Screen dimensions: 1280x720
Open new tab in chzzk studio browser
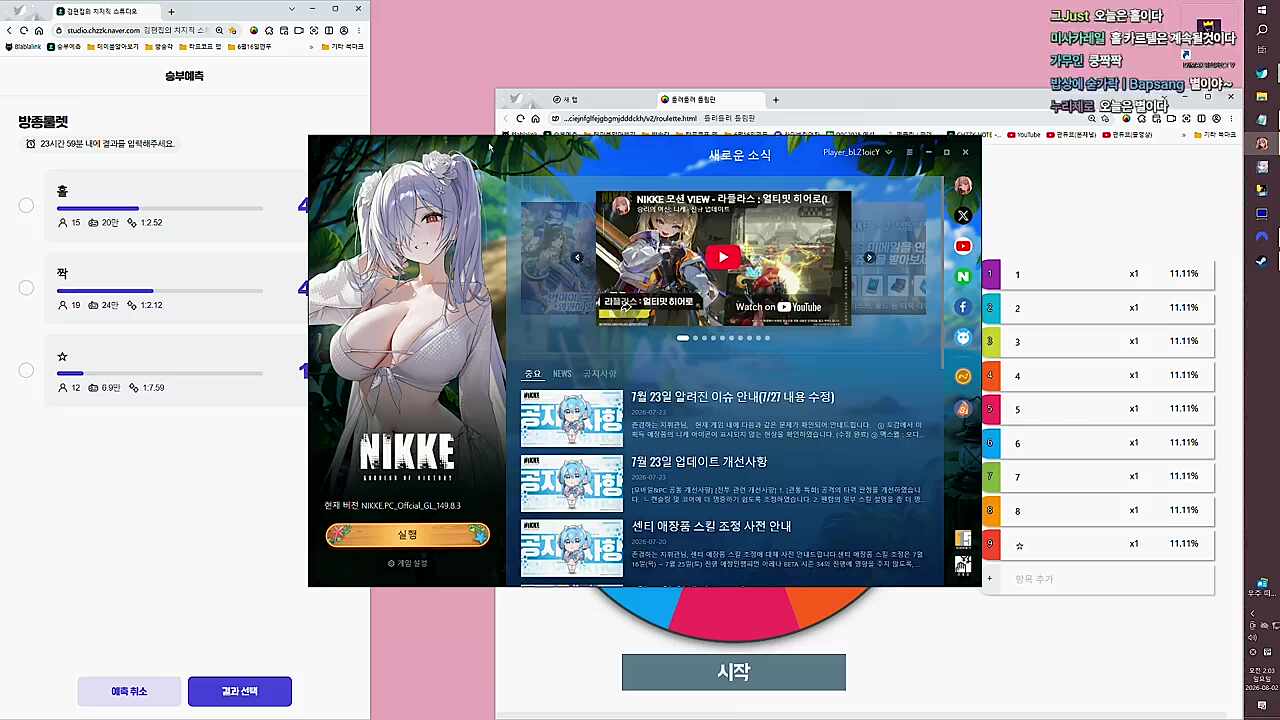[x=171, y=11]
